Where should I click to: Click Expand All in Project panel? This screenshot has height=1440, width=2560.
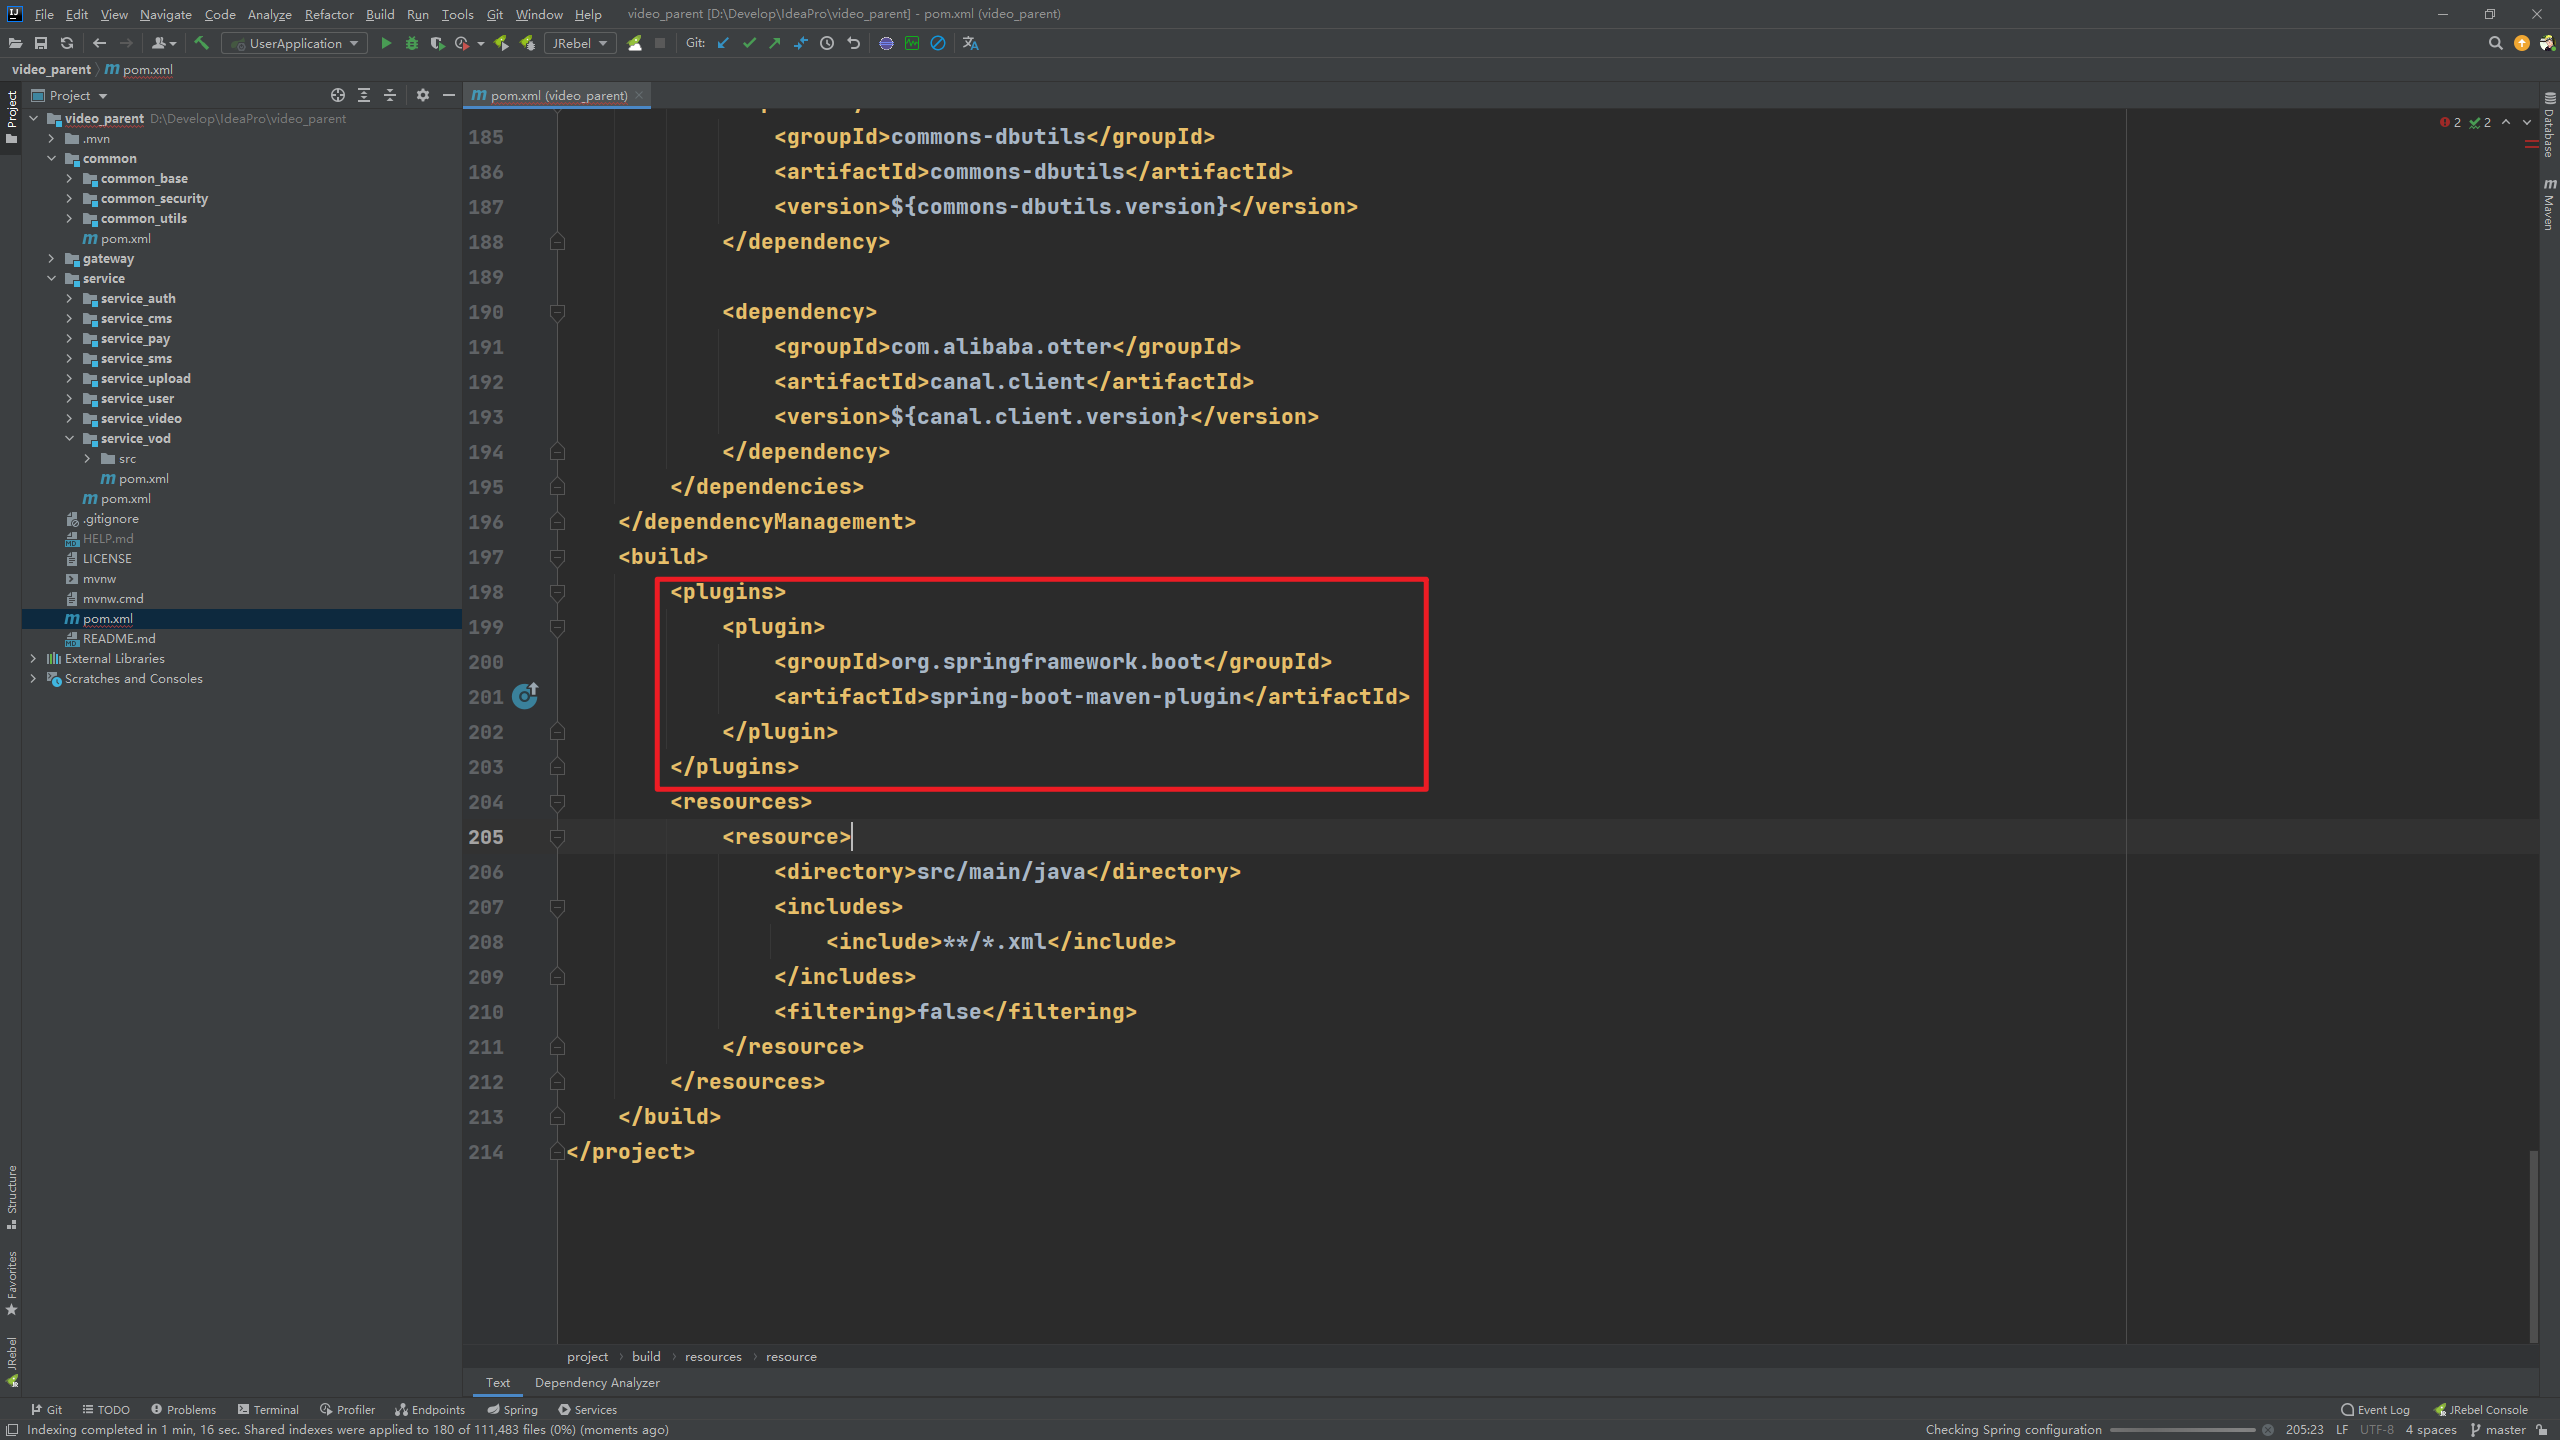[364, 95]
